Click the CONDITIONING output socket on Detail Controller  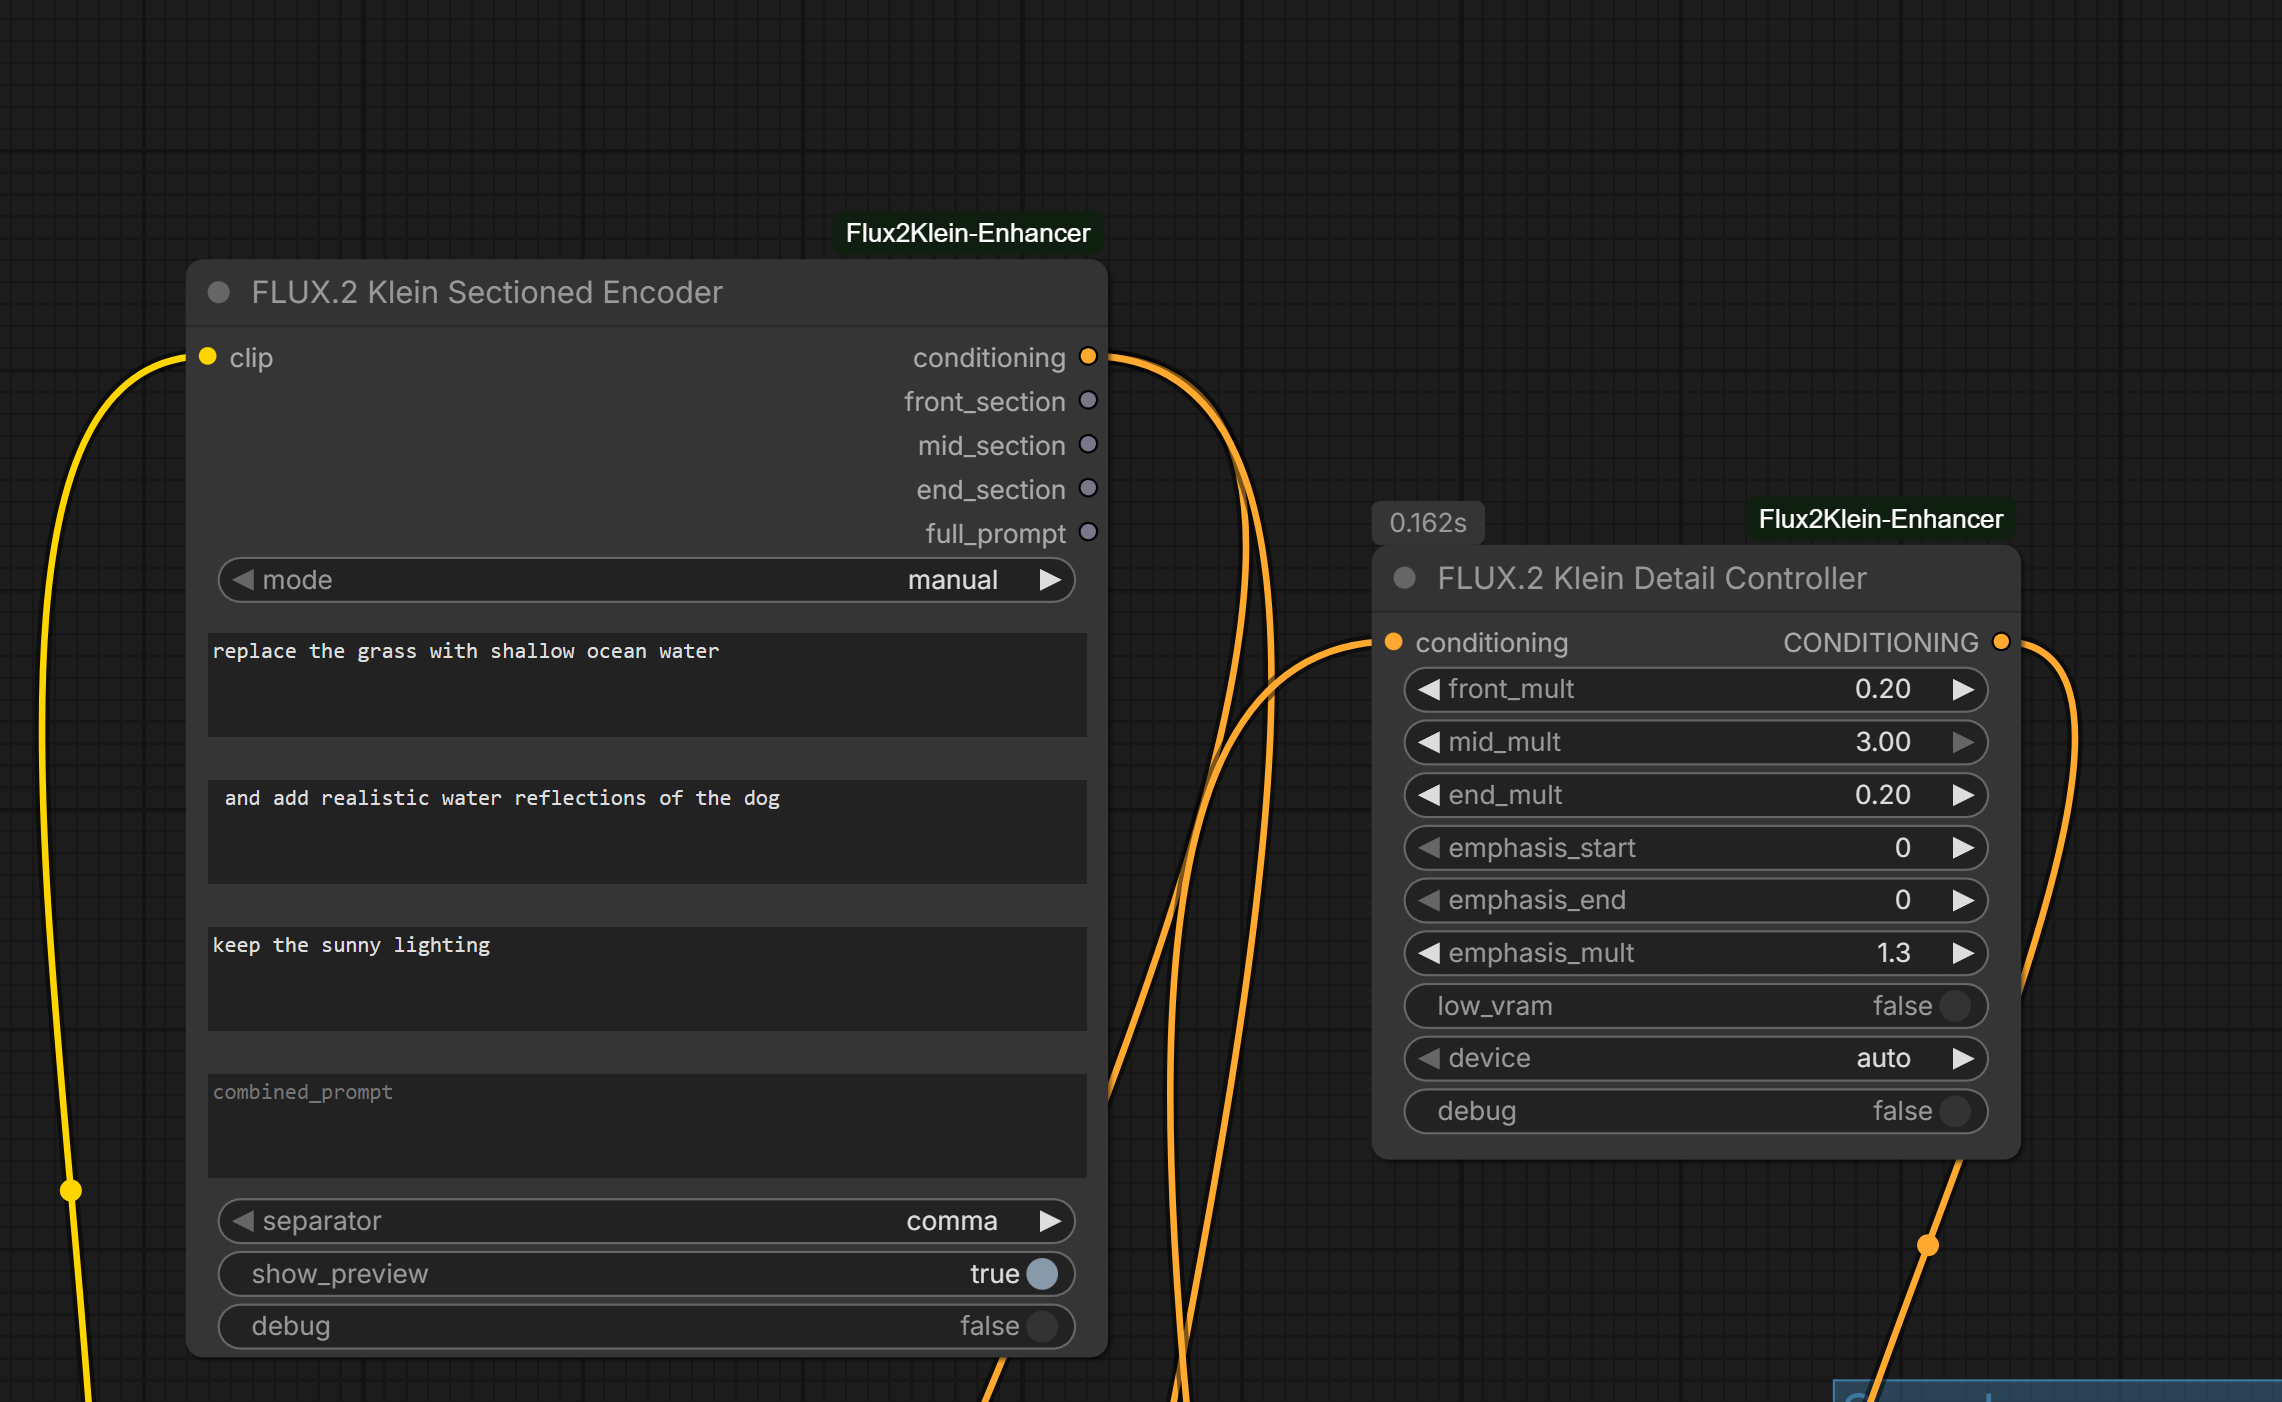[2001, 642]
